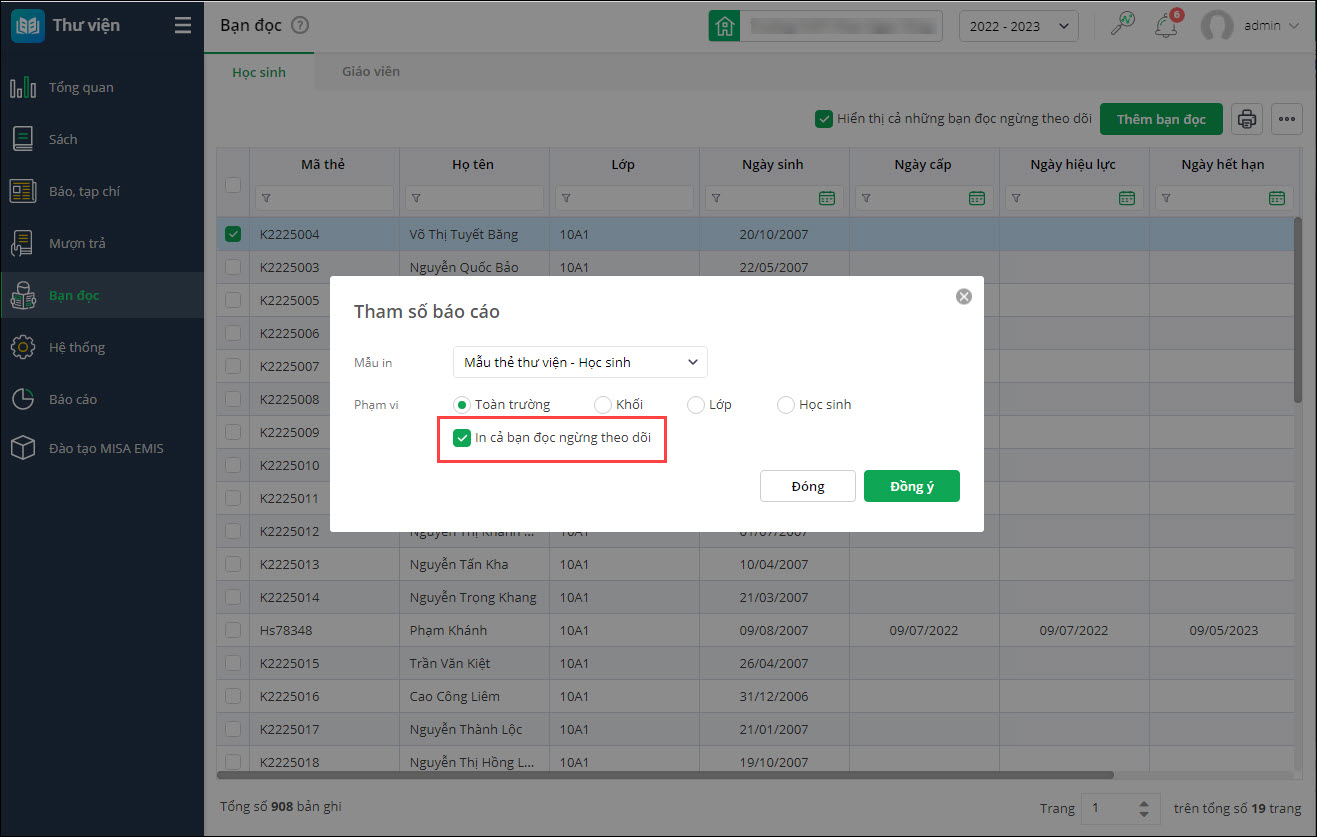Click card code K2225003

click(290, 267)
